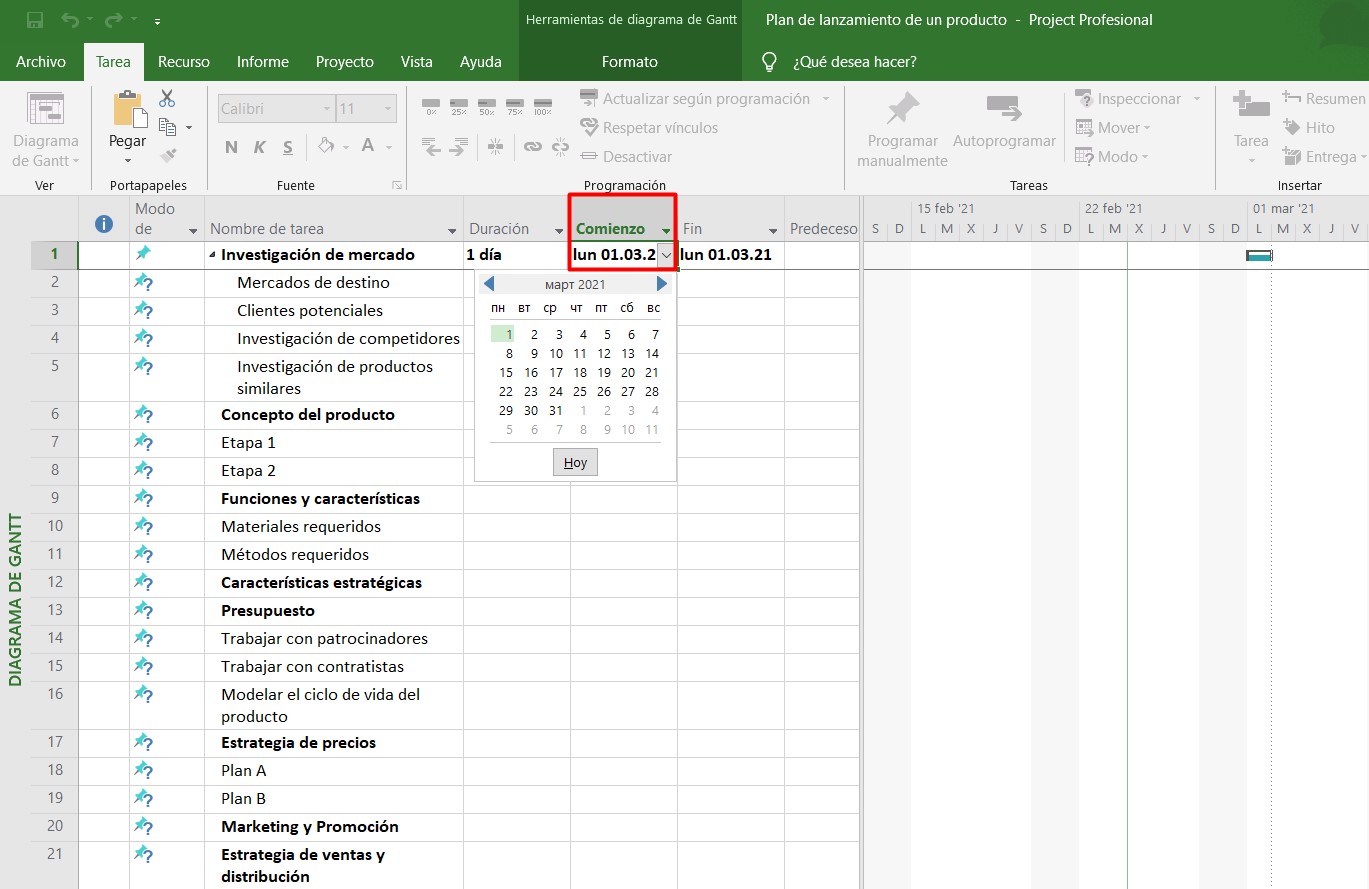The height and width of the screenshot is (889, 1369).
Task: Select day 17 in March calendar
Action: coord(556,373)
